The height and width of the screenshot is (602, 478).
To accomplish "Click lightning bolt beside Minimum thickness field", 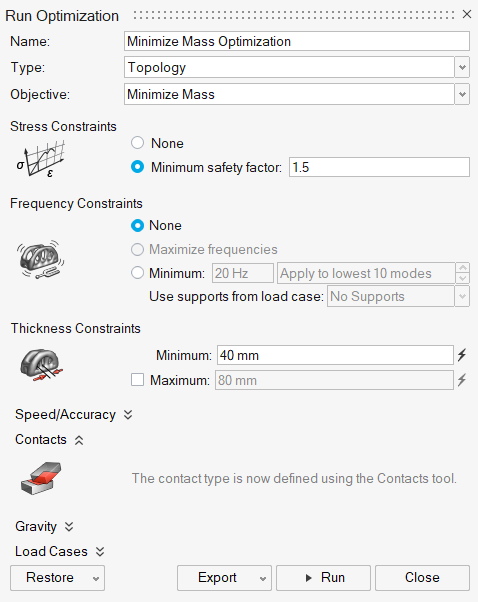I will pyautogui.click(x=462, y=355).
